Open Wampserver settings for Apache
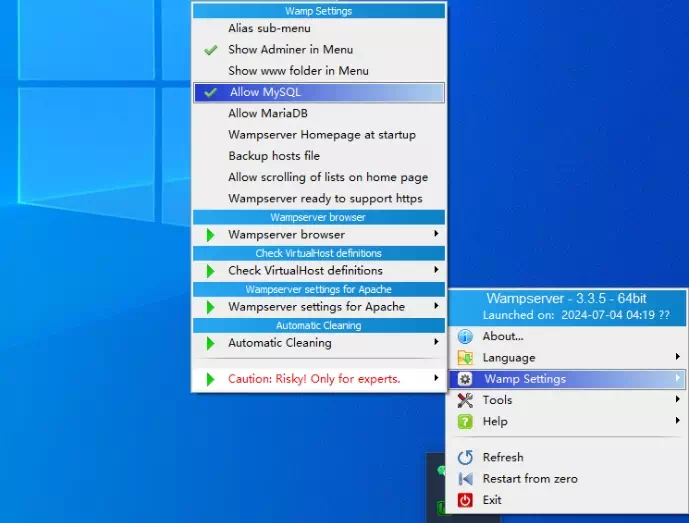Image resolution: width=689 pixels, height=523 pixels. click(316, 306)
